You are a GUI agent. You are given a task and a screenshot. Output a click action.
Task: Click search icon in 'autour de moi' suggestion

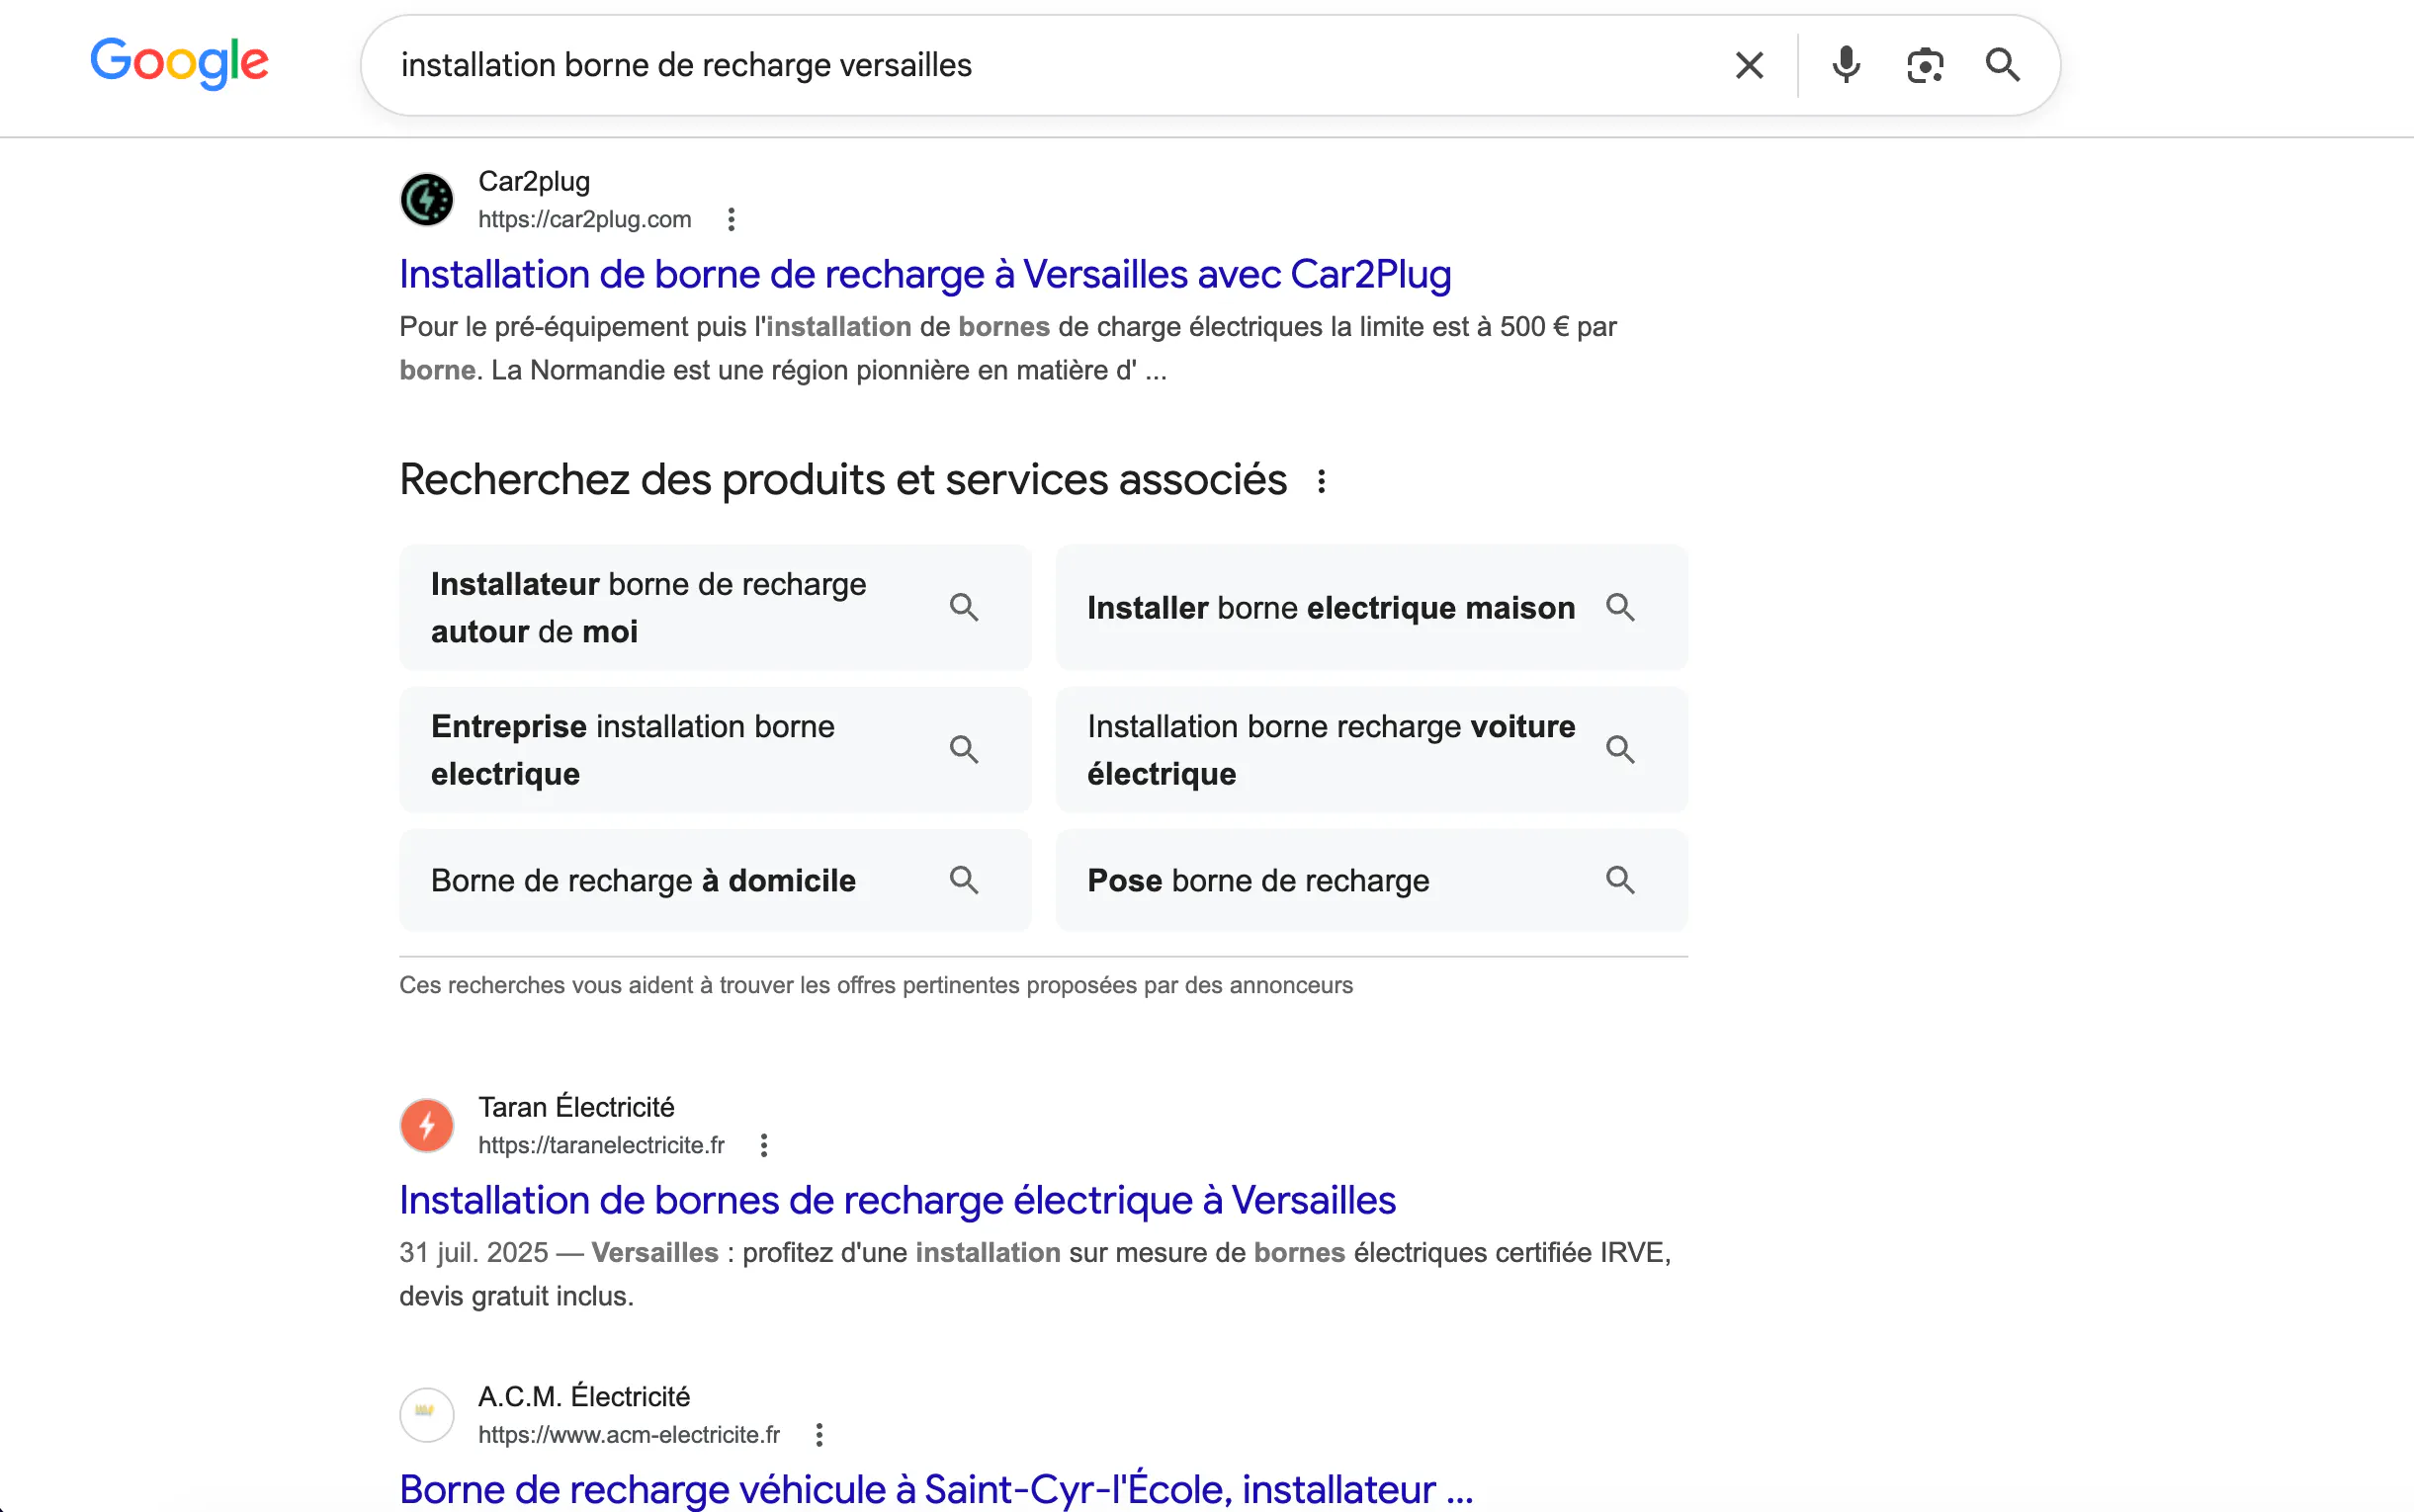click(964, 607)
